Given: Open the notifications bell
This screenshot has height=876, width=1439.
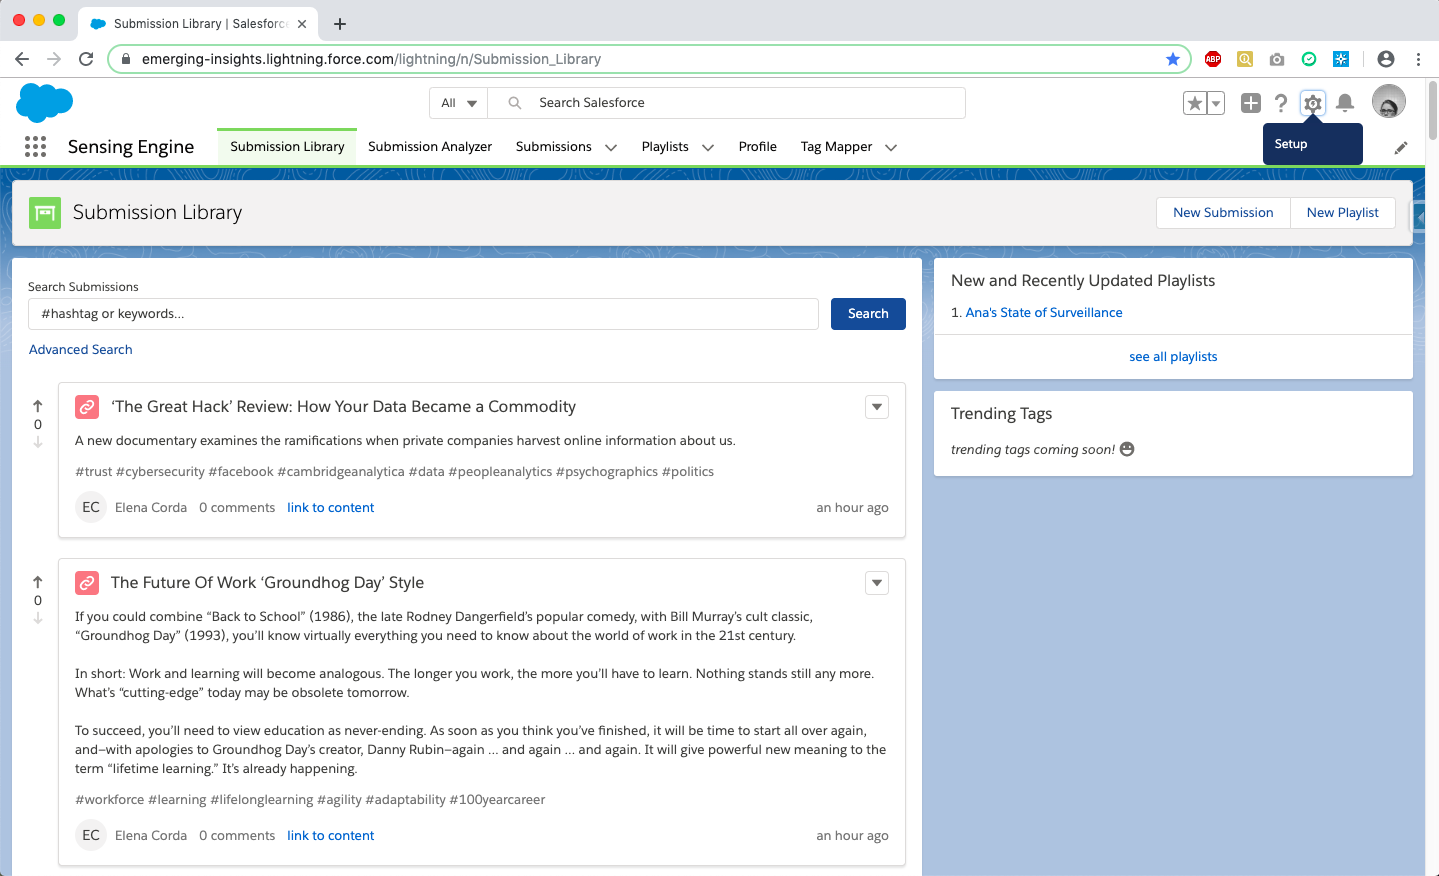Looking at the screenshot, I should click(1345, 103).
